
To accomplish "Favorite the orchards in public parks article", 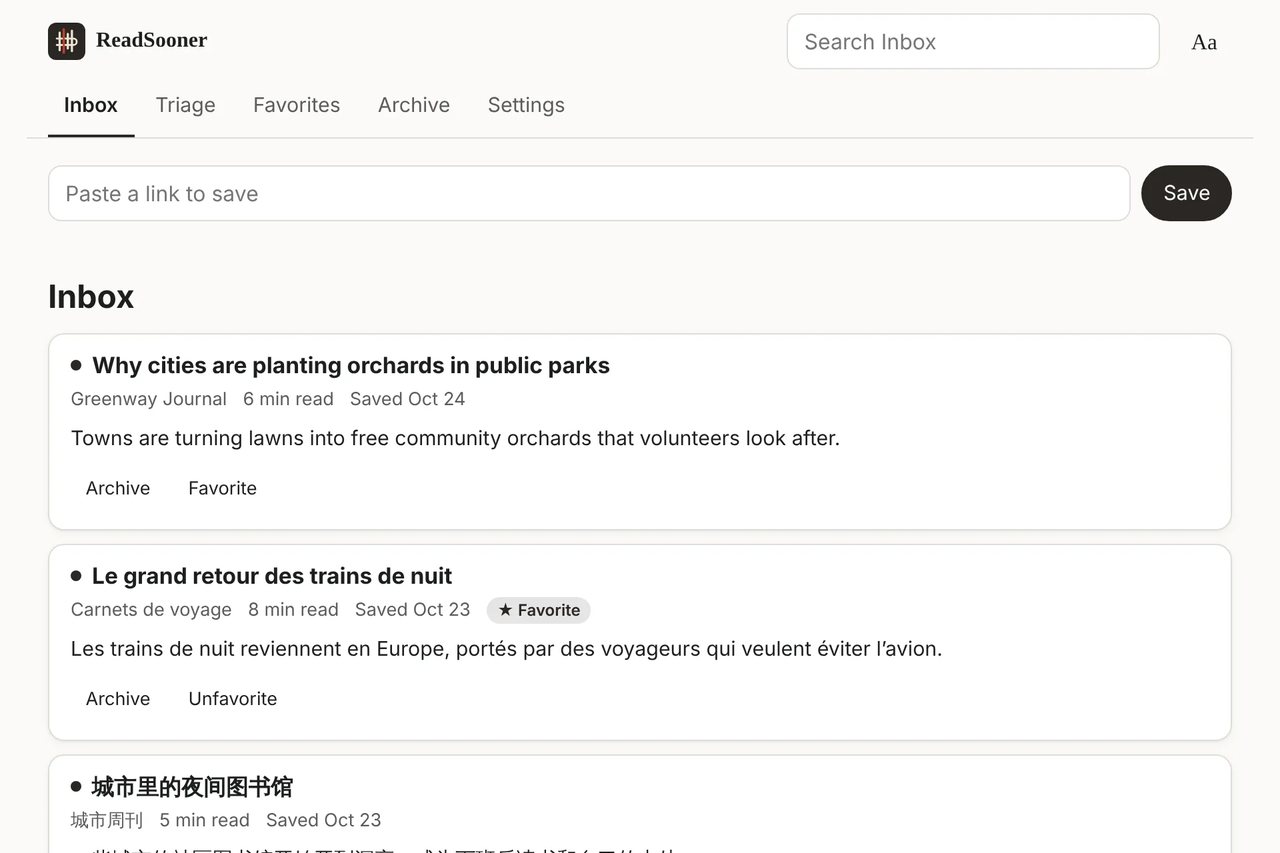I will tap(223, 488).
